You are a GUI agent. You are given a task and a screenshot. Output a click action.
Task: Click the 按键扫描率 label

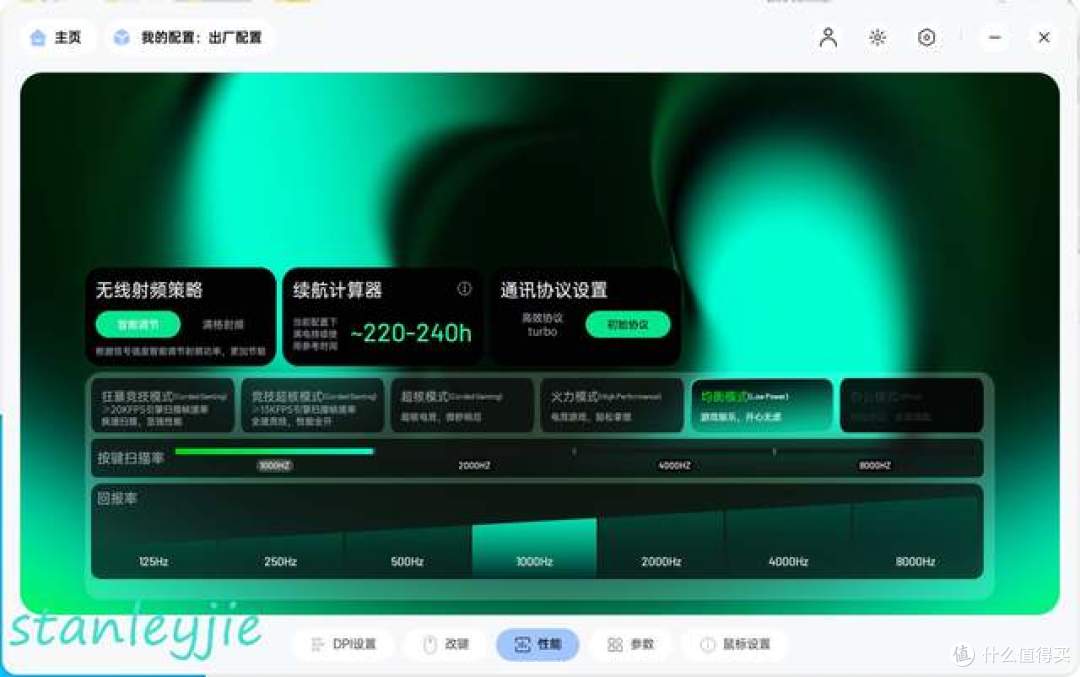pos(130,458)
